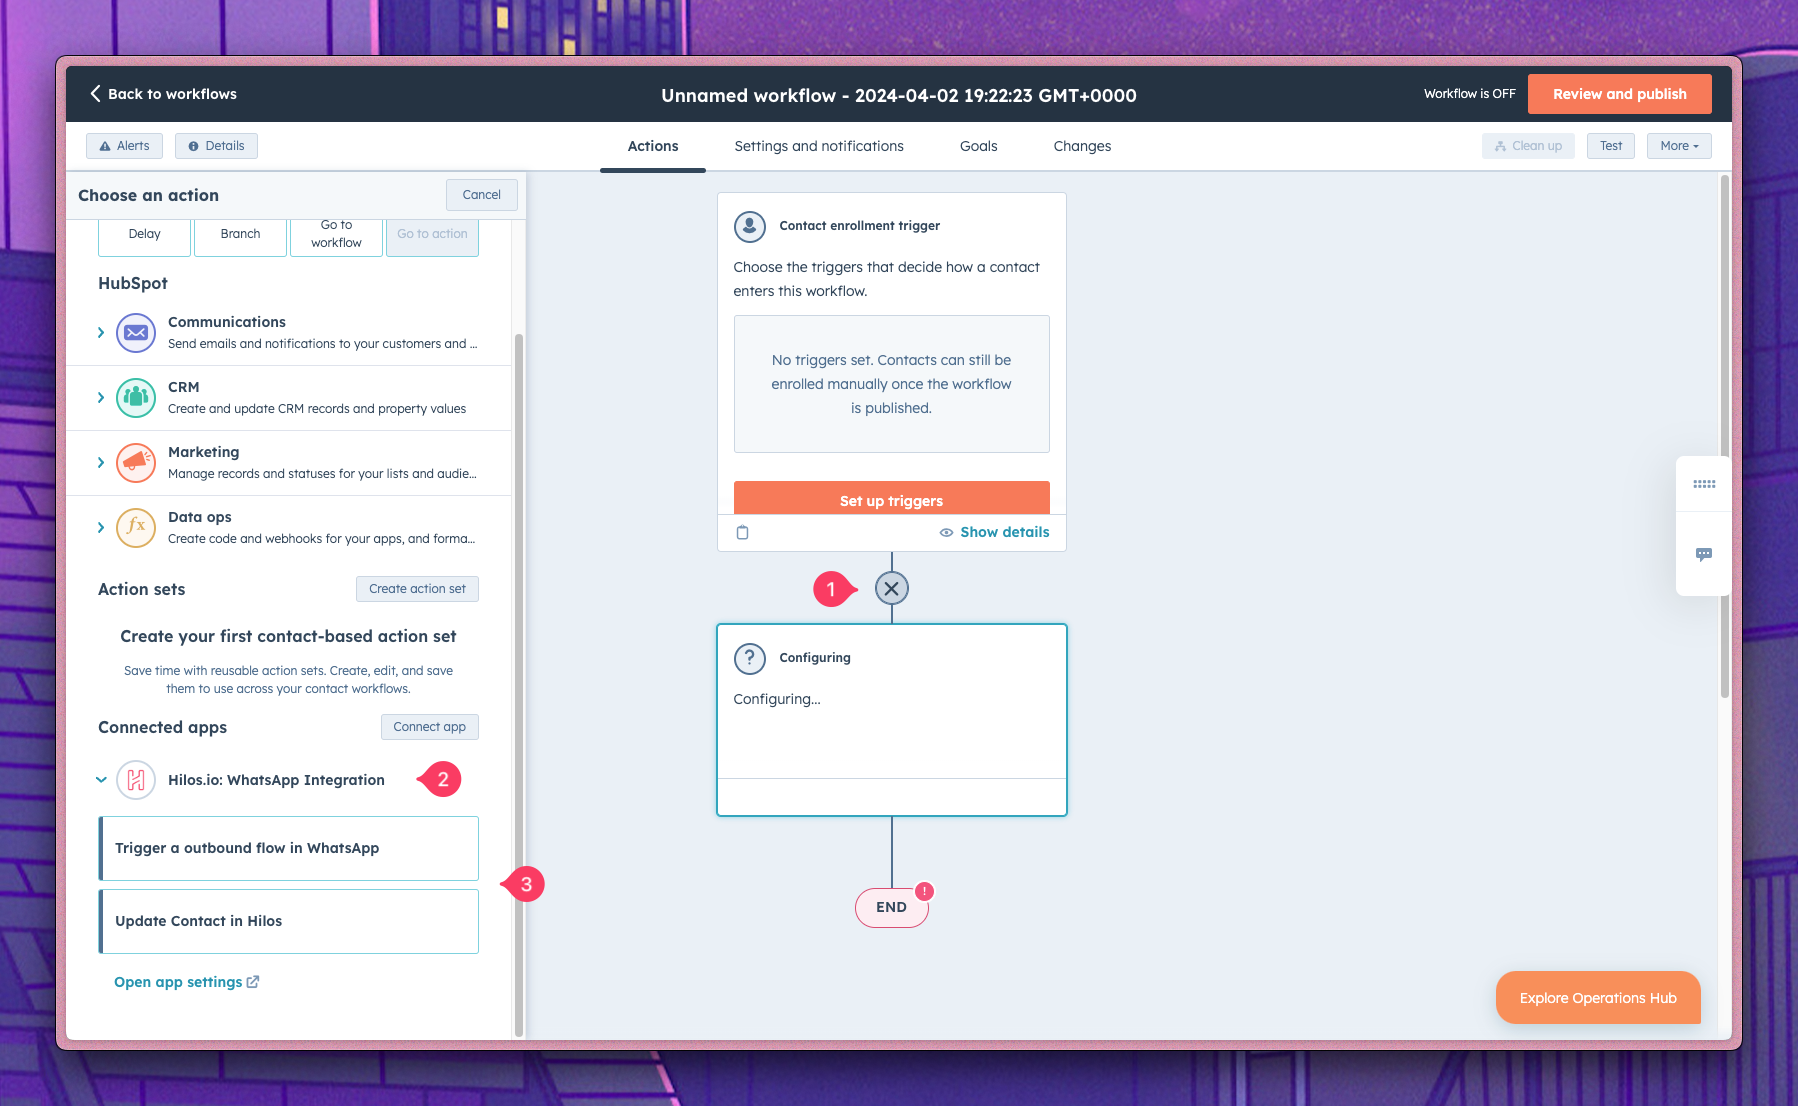Click the Review and publish button
This screenshot has height=1106, width=1798.
click(x=1619, y=93)
